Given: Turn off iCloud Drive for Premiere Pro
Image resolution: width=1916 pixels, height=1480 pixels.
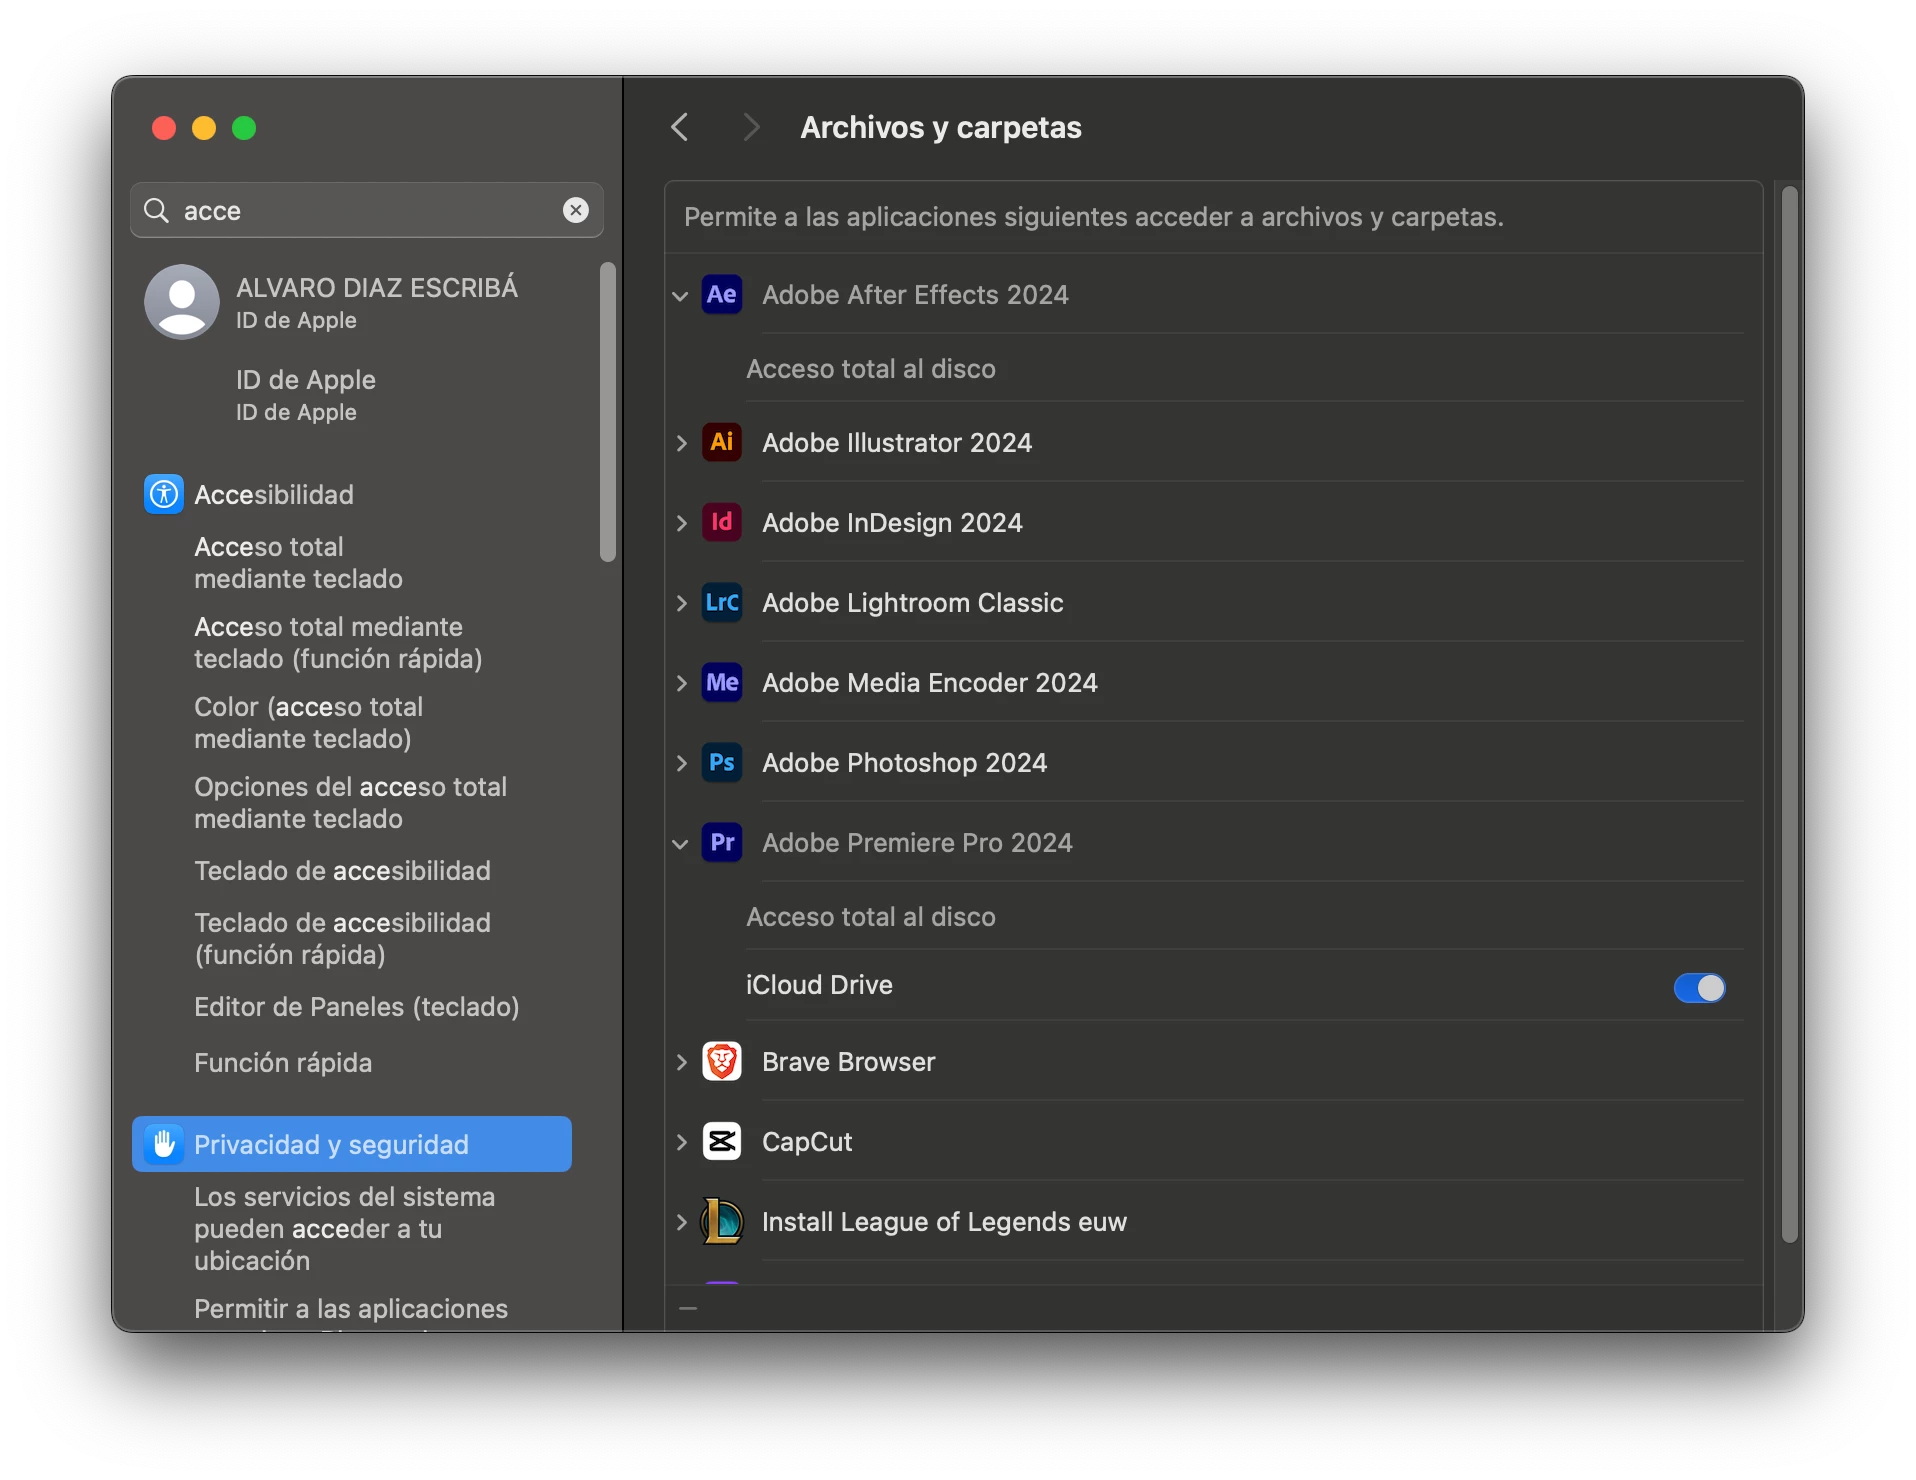Looking at the screenshot, I should tap(1699, 988).
